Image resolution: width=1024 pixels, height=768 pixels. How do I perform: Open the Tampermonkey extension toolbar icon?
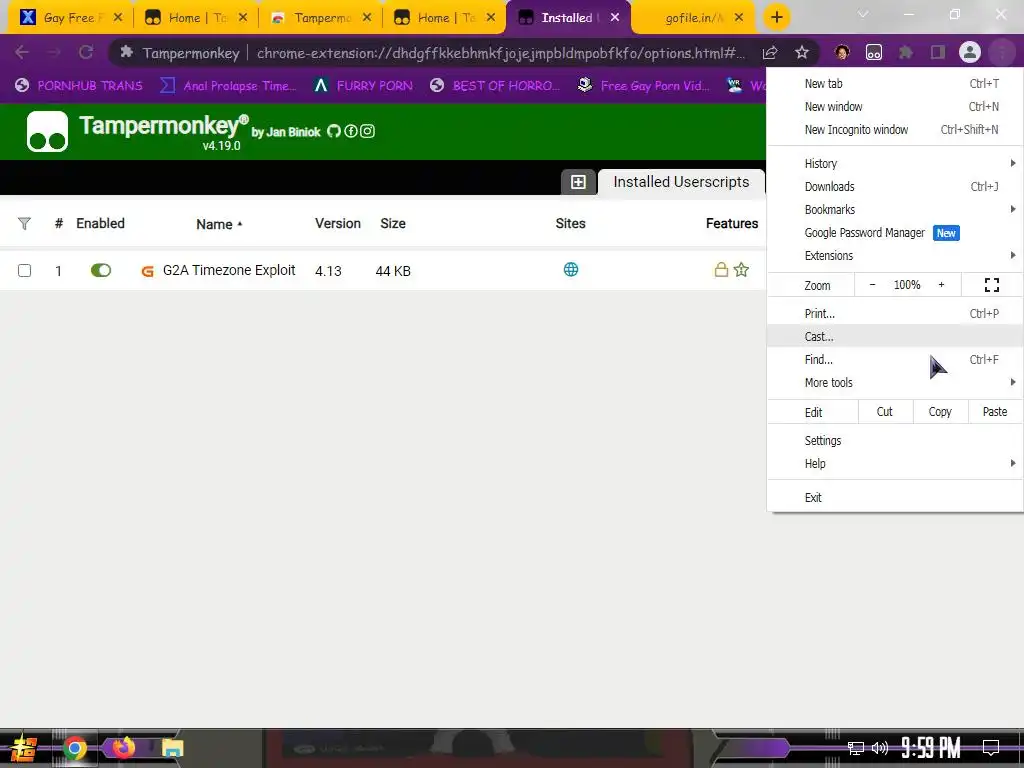pos(874,52)
